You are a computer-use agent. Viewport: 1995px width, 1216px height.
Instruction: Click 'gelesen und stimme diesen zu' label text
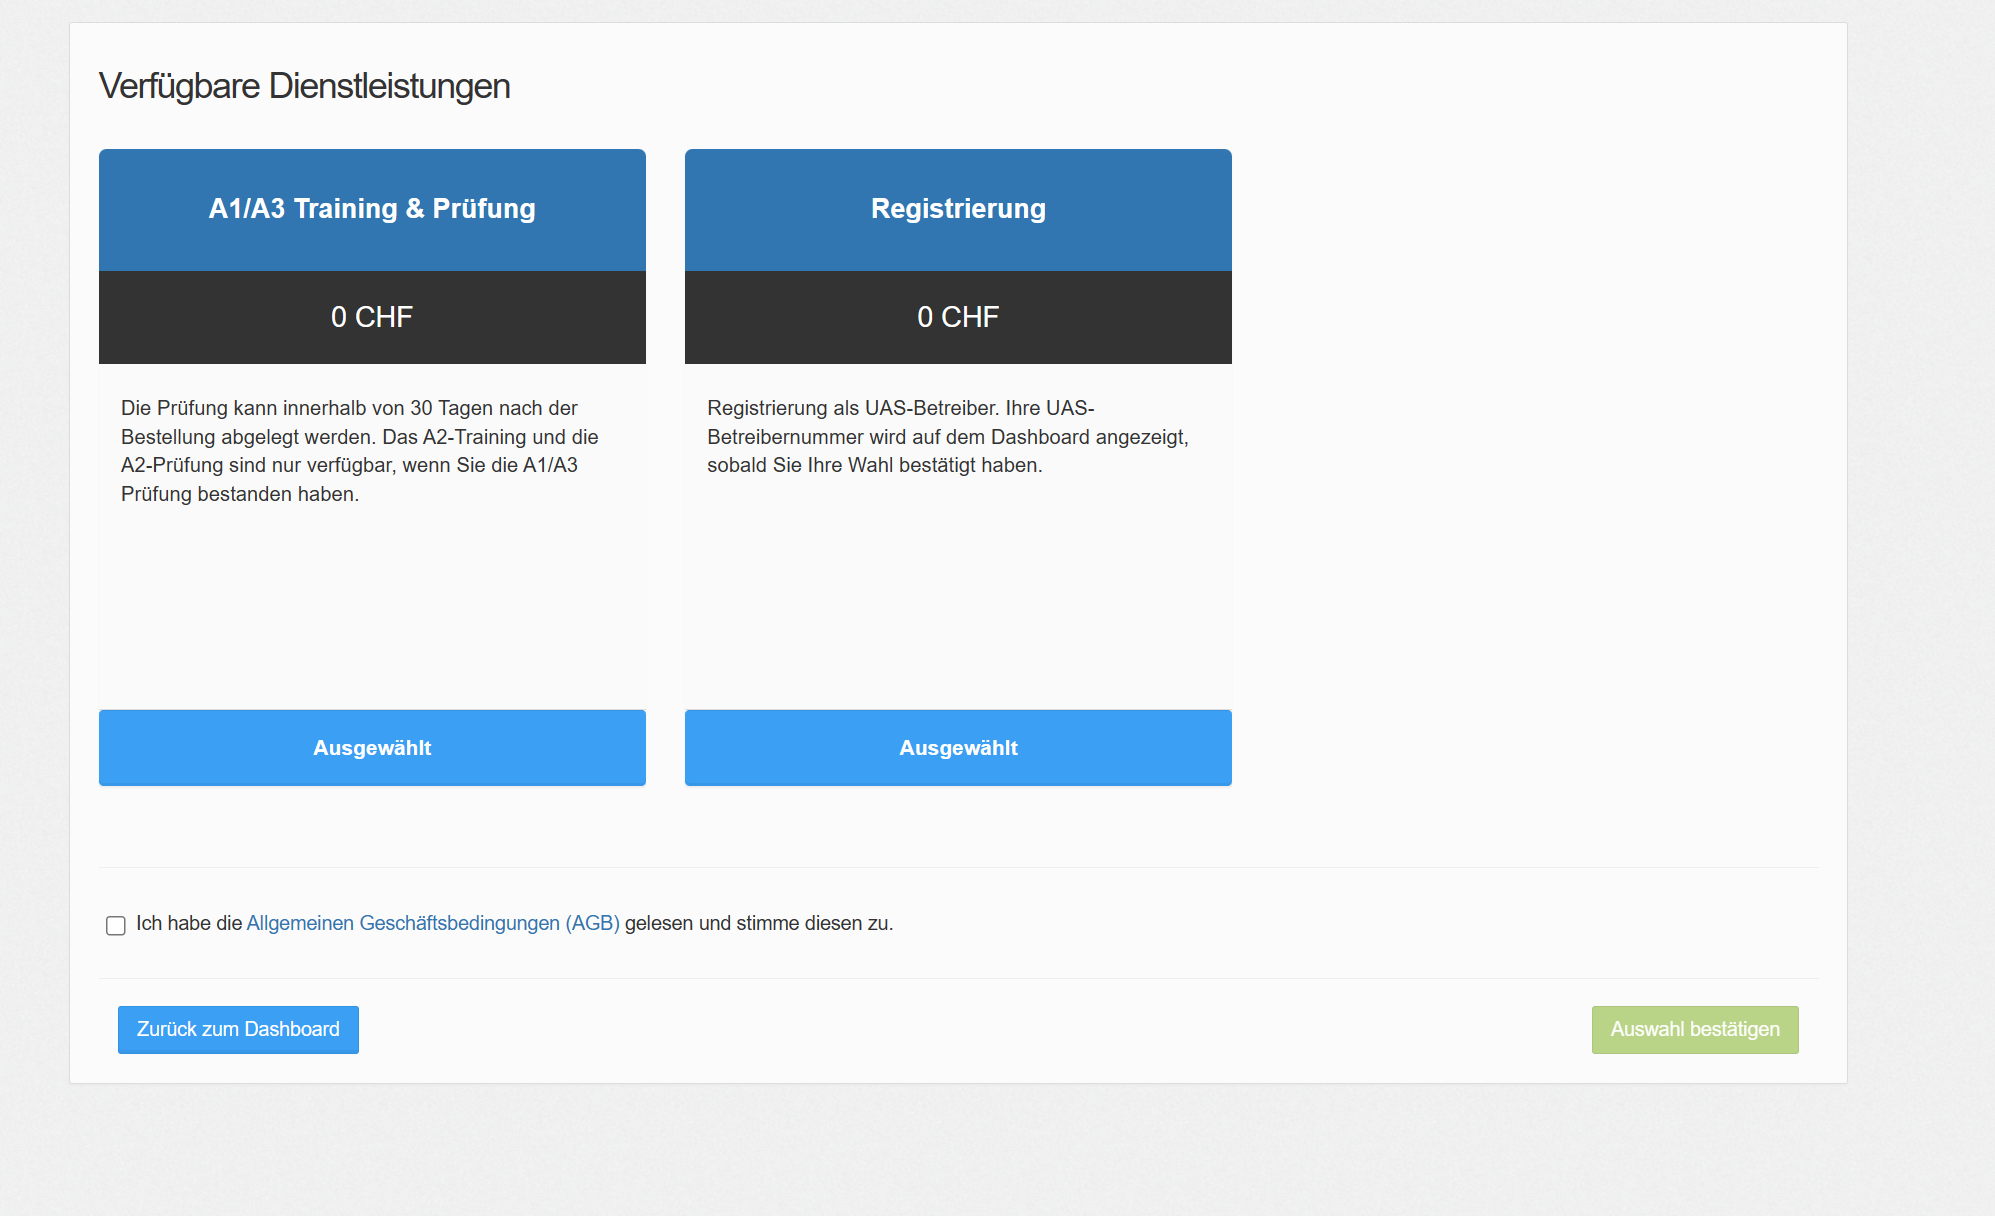coord(758,923)
